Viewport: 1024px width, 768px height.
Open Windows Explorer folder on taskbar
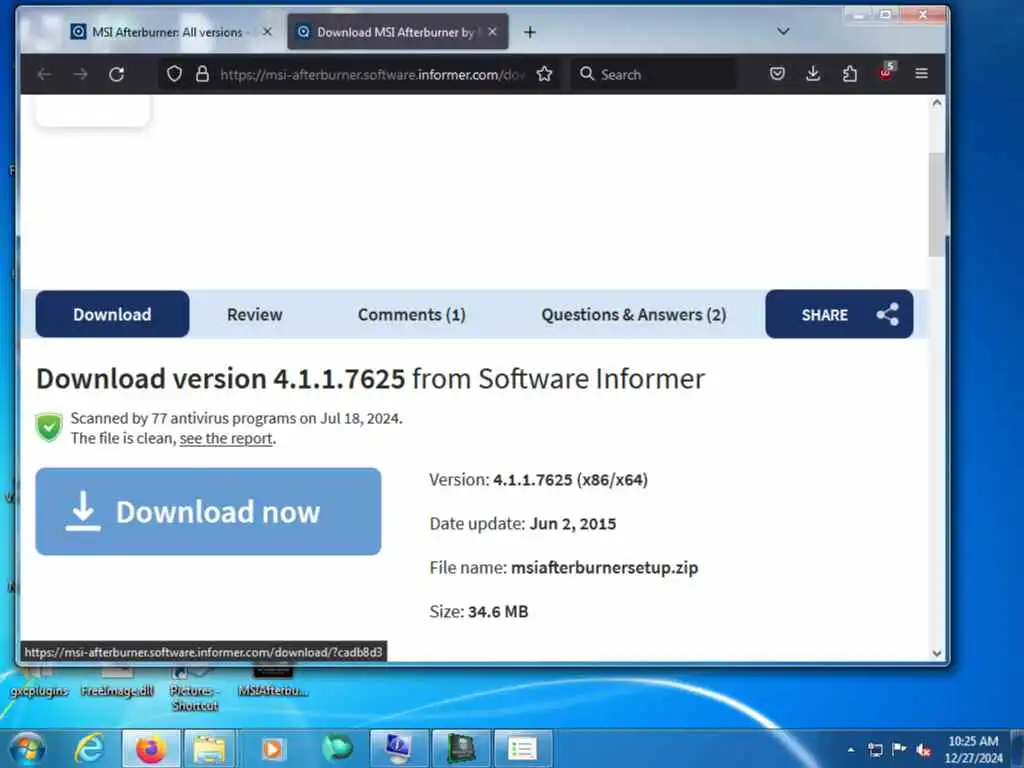tap(209, 748)
